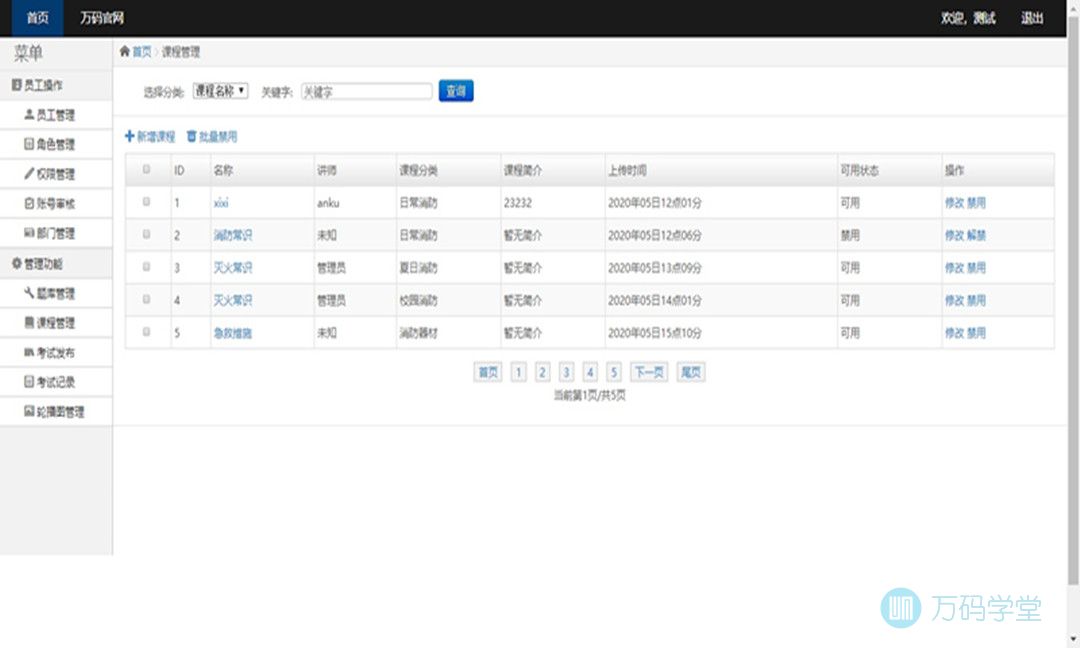This screenshot has width=1080, height=648.
Task: Expand the 员工操作 sidebar group
Action: [x=56, y=85]
